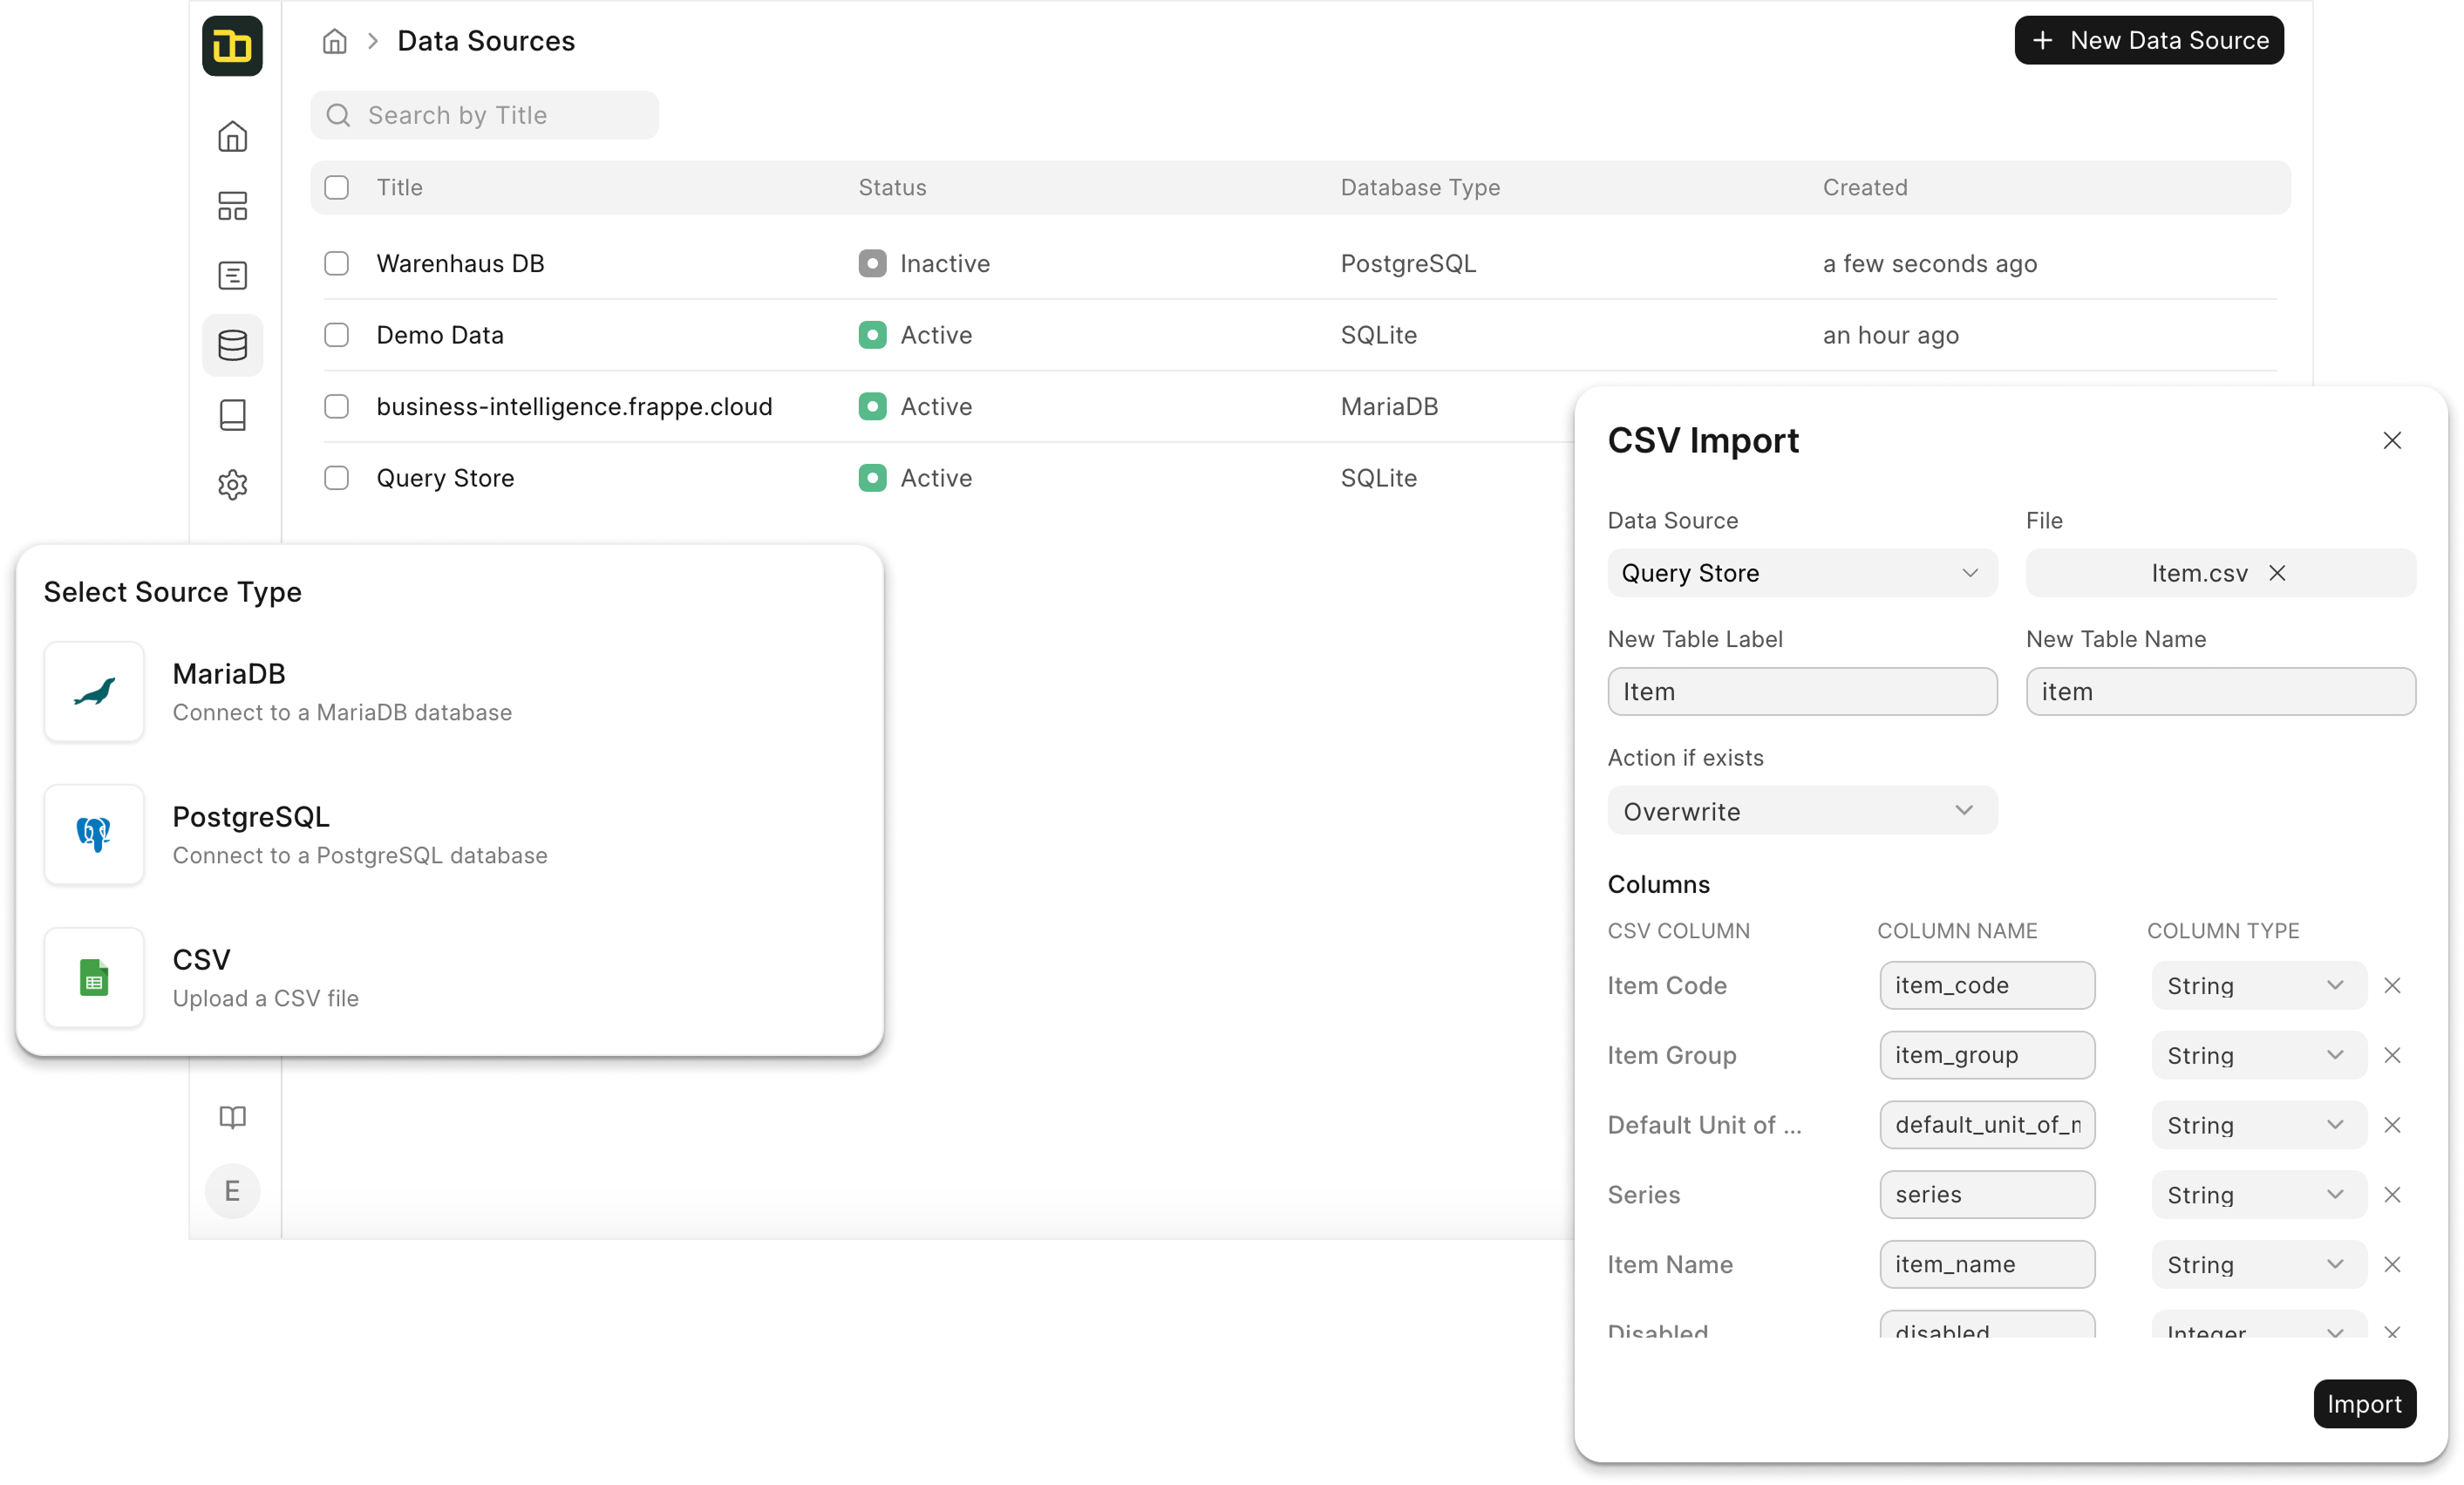Edit the New Table Label field

[1802, 691]
